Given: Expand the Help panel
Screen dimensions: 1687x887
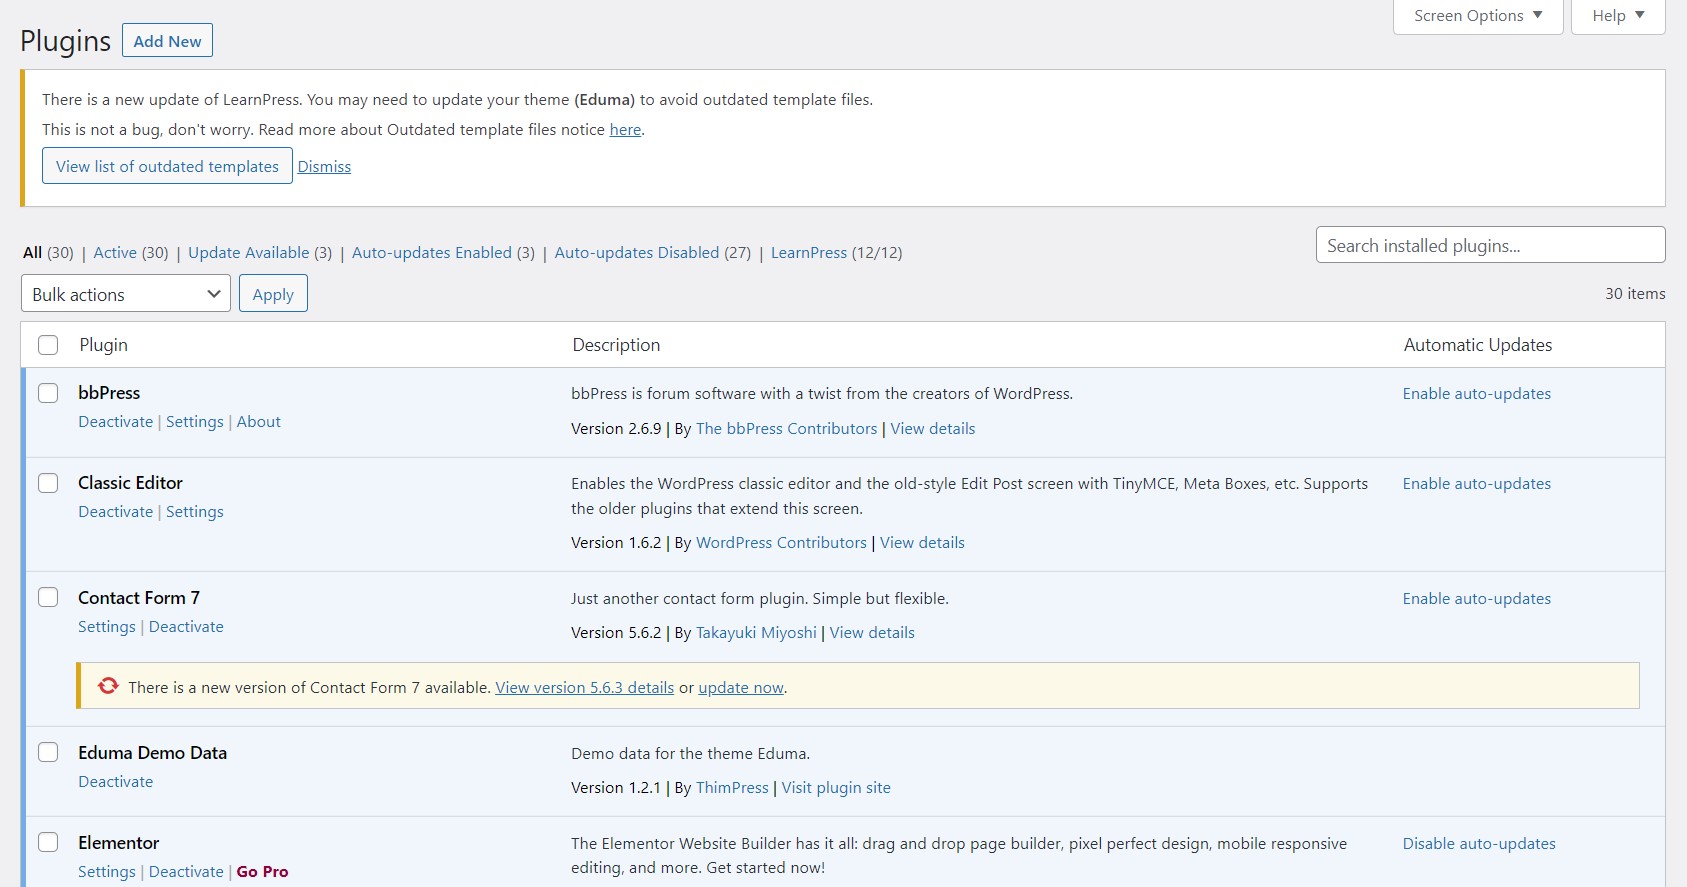Looking at the screenshot, I should 1617,16.
